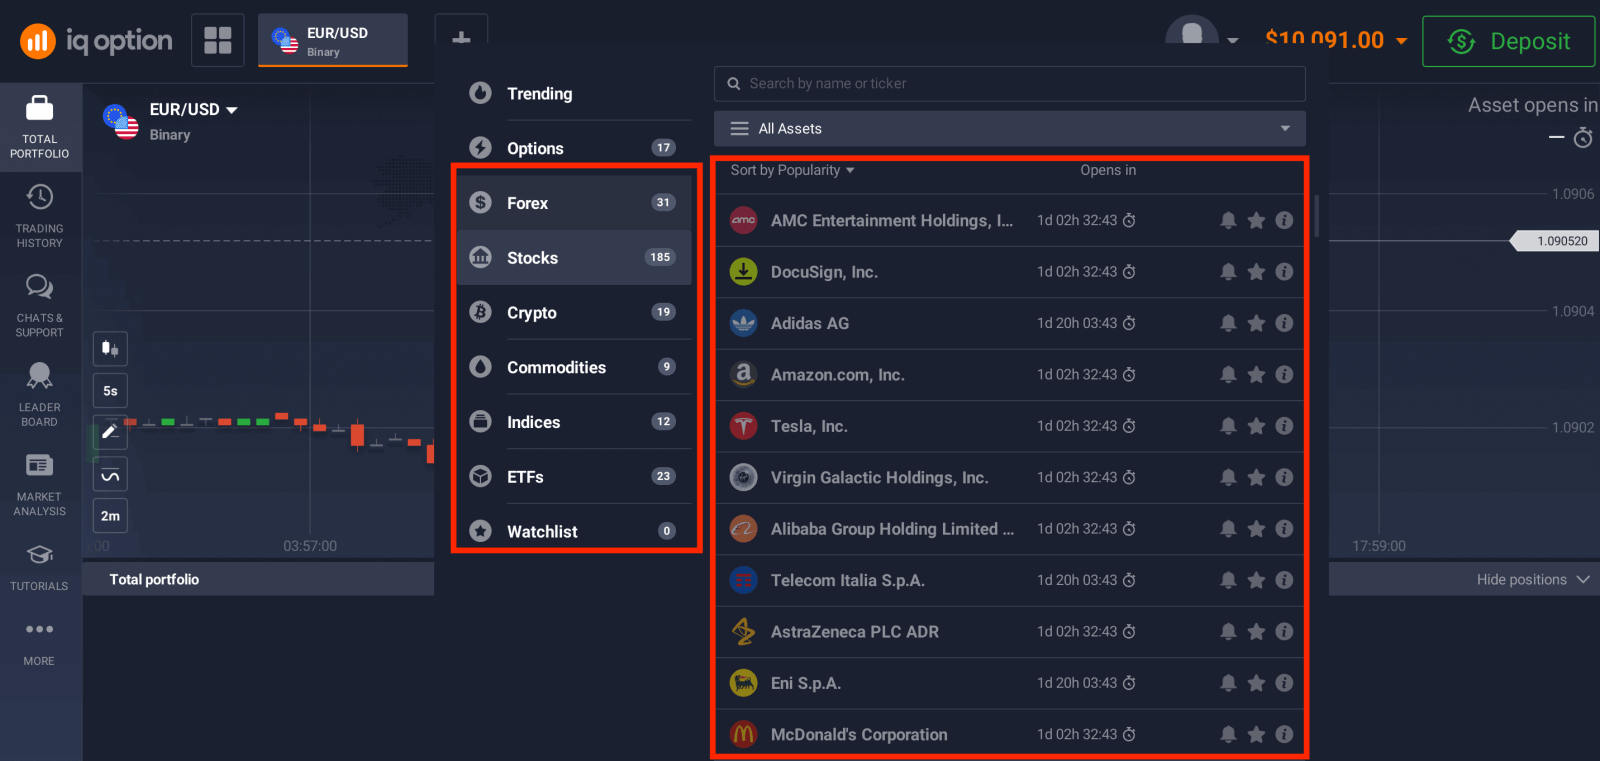The height and width of the screenshot is (761, 1600).
Task: Toggle favorite star for McDonald's Corporation
Action: pyautogui.click(x=1256, y=735)
